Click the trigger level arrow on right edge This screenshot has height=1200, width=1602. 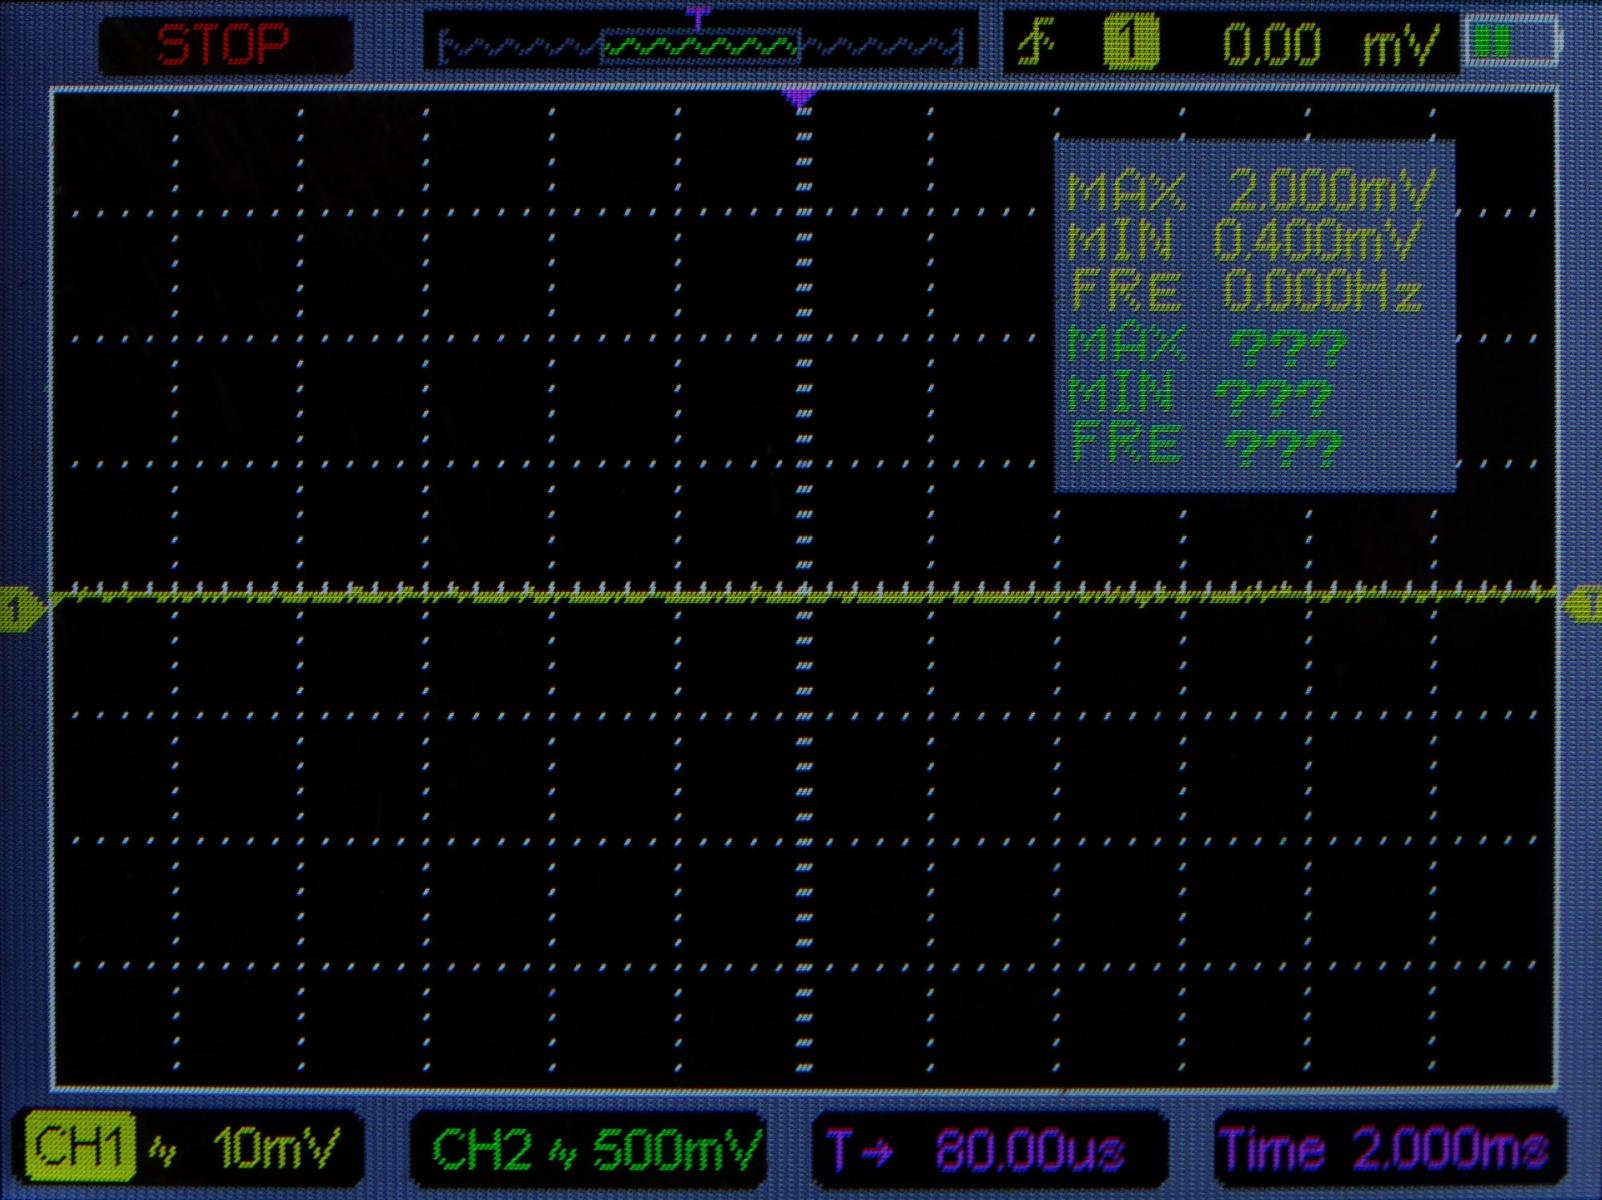tap(1583, 606)
